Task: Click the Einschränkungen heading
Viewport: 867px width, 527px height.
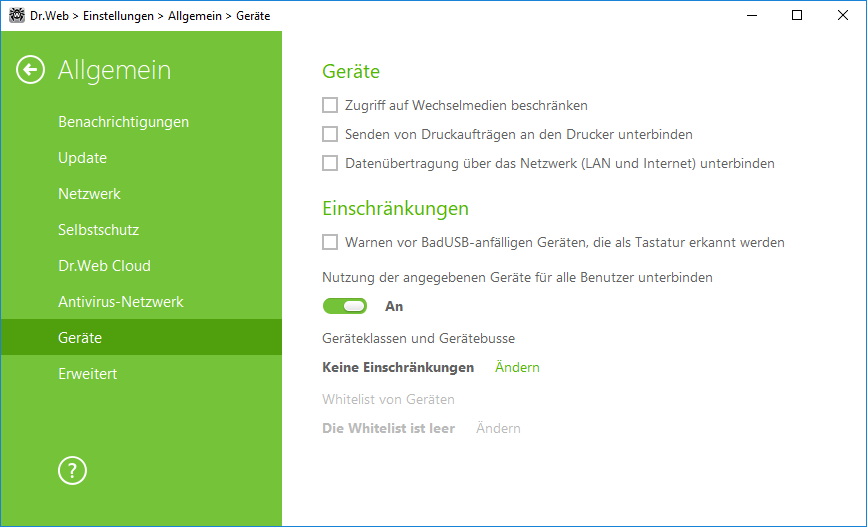Action: pos(395,208)
